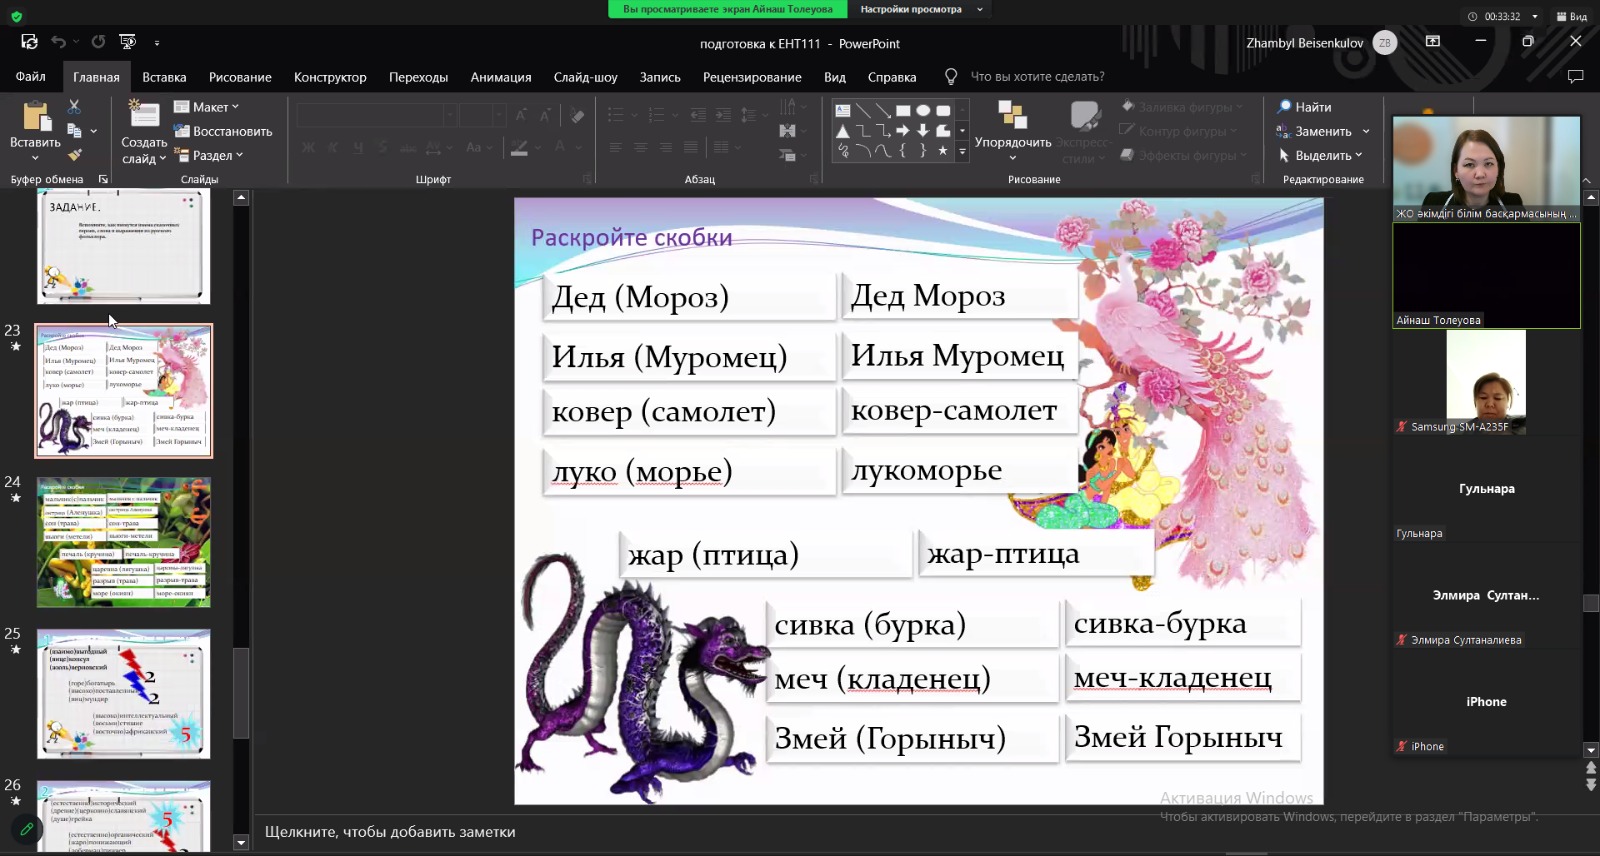The height and width of the screenshot is (856, 1600).
Task: Toggle bold Ж formatting button
Action: [308, 147]
